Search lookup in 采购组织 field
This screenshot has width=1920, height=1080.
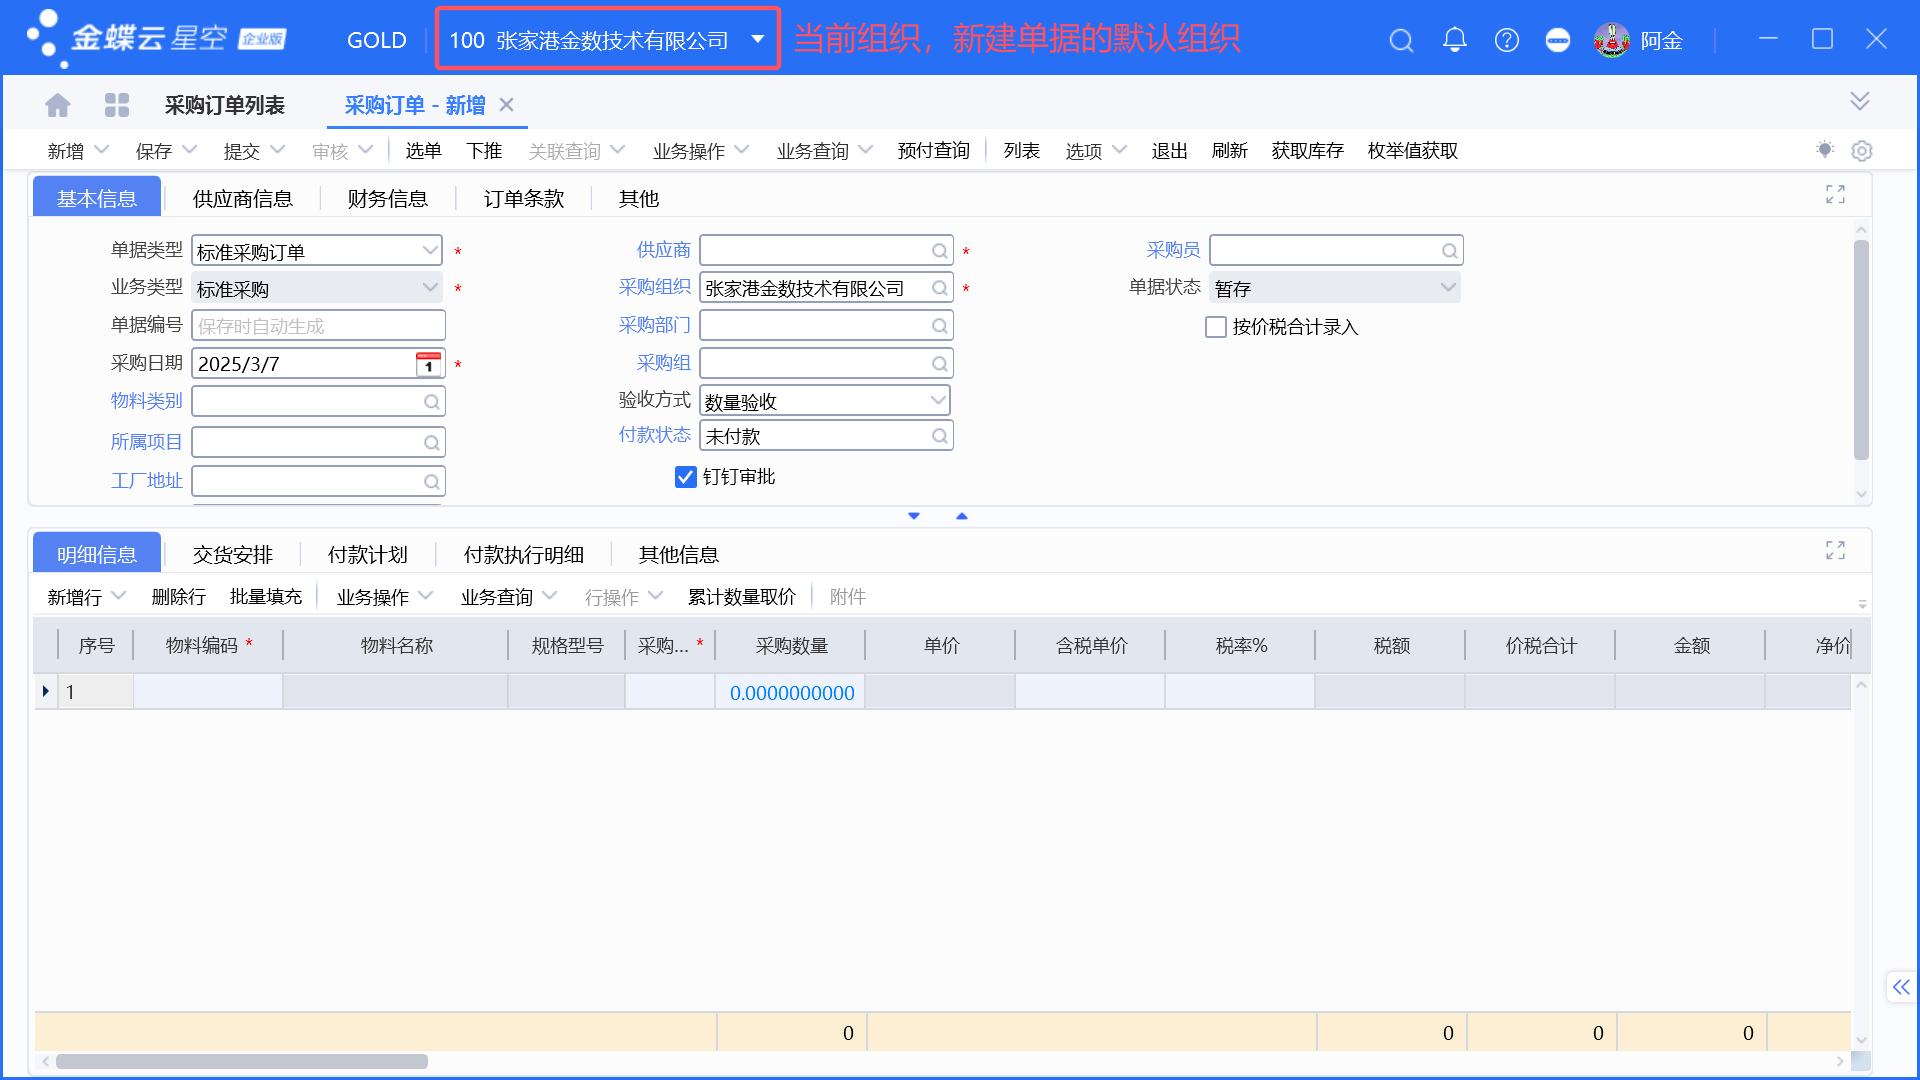(939, 288)
